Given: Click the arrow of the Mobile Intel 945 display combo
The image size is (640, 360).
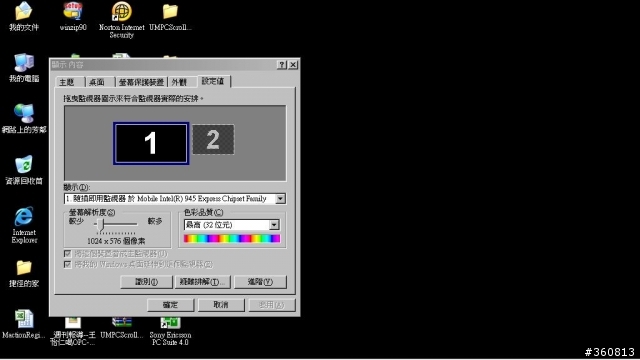Looking at the screenshot, I should 280,199.
